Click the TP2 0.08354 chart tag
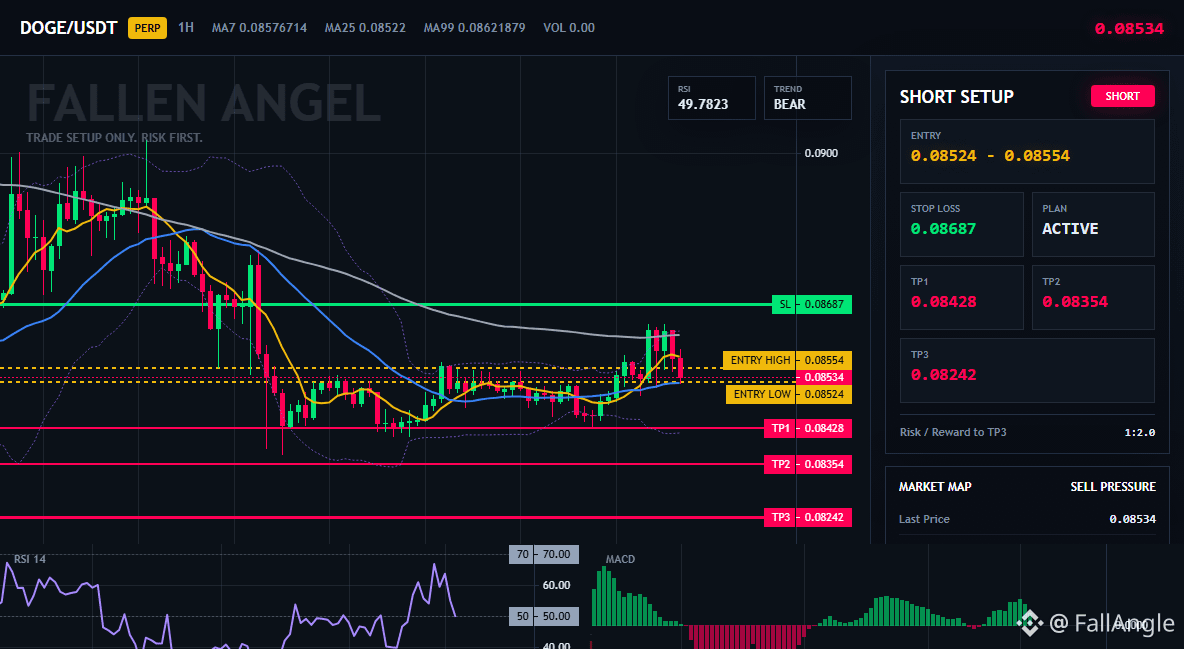Image resolution: width=1184 pixels, height=649 pixels. coord(807,464)
